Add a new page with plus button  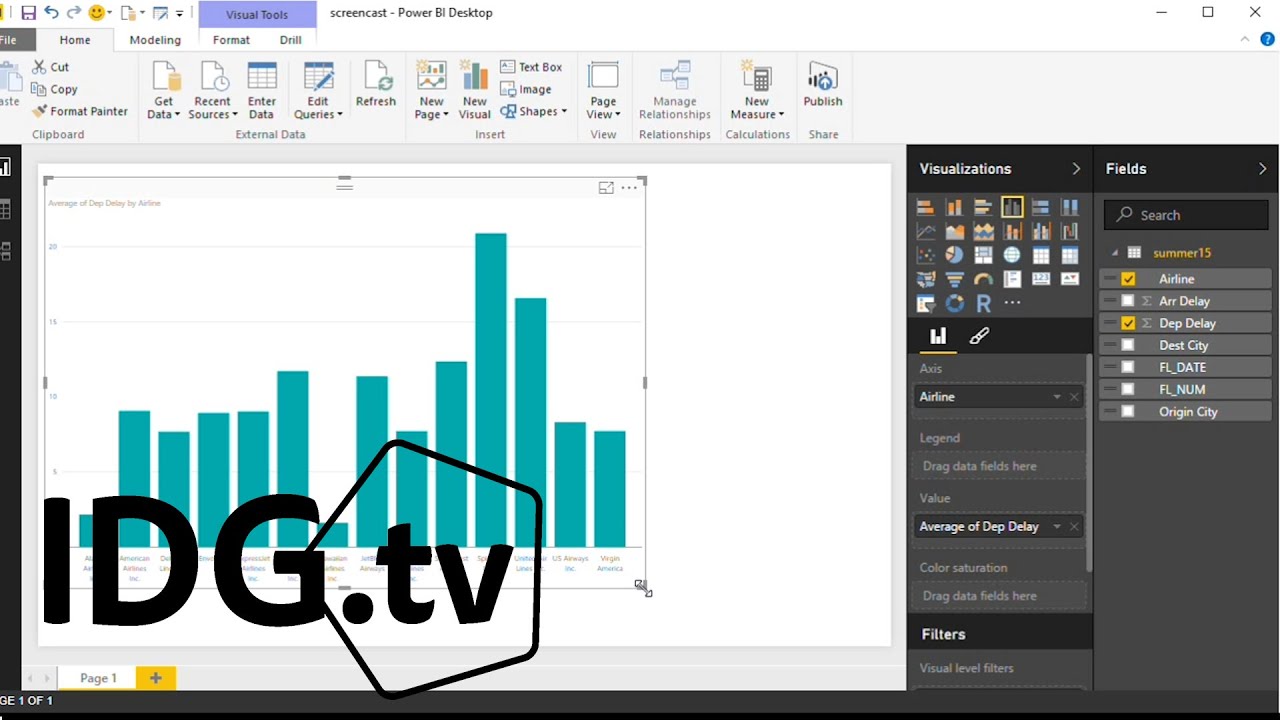(x=156, y=678)
